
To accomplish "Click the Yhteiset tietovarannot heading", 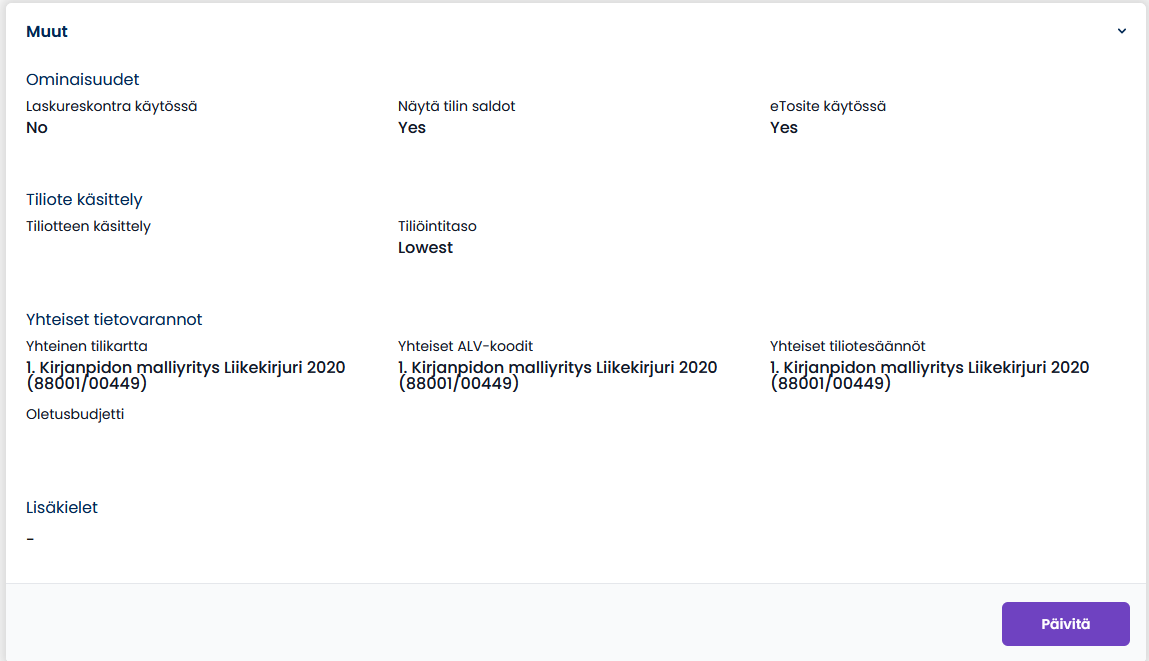I will 114,320.
